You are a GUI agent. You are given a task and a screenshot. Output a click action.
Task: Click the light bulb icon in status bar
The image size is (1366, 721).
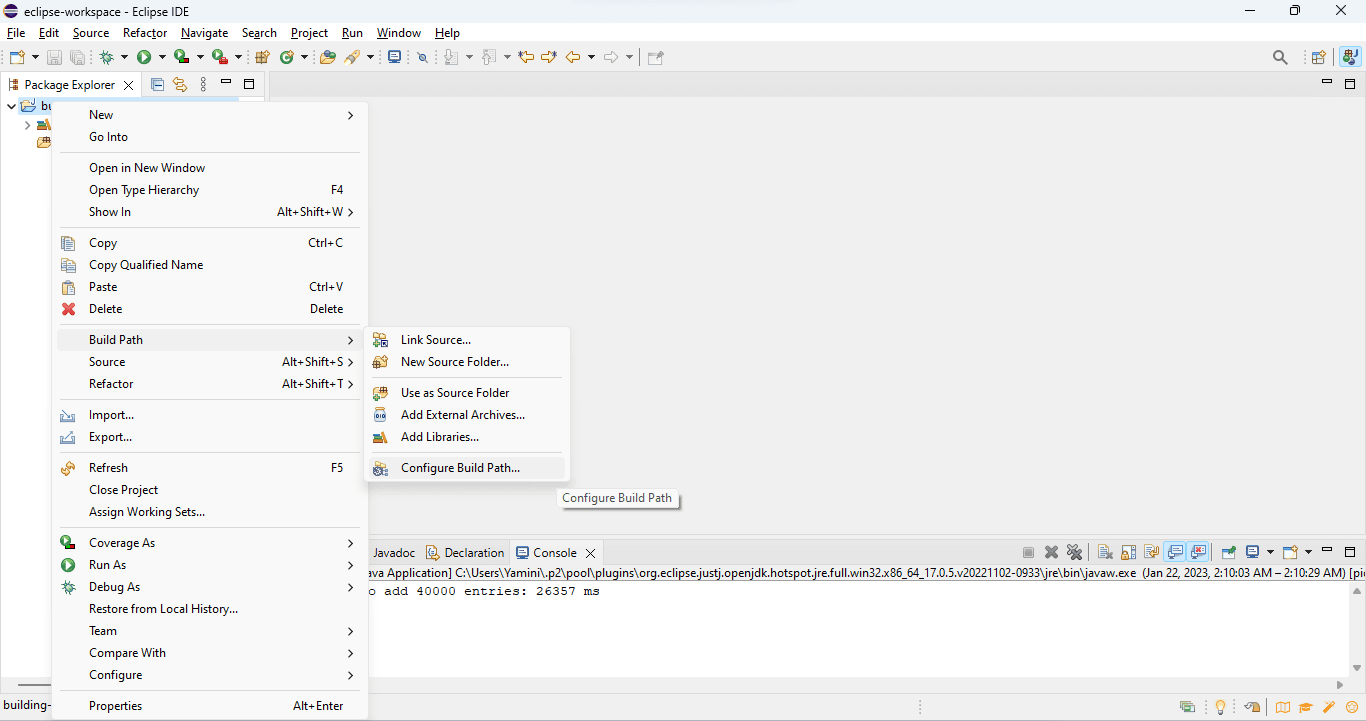(1220, 707)
